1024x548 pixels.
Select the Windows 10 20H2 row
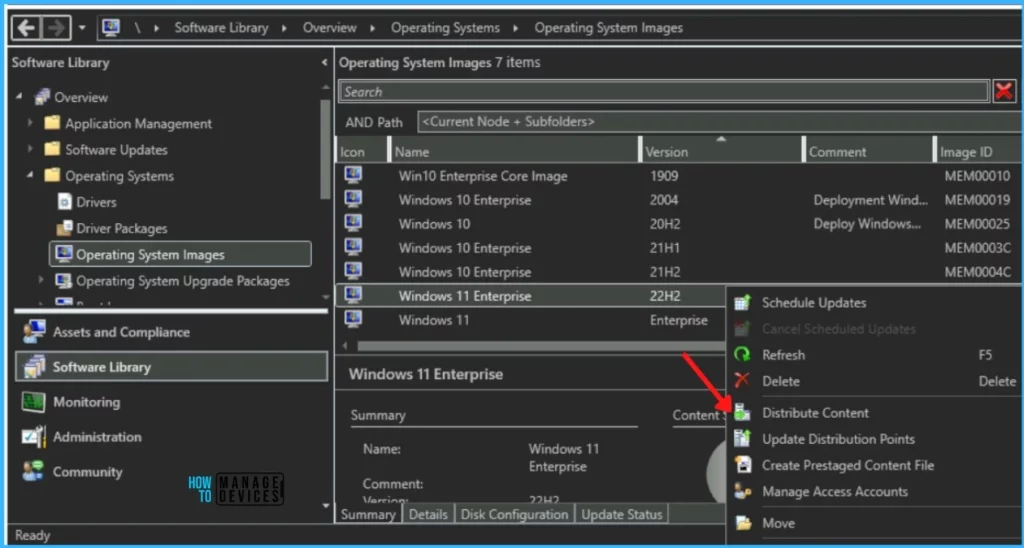click(x=678, y=224)
